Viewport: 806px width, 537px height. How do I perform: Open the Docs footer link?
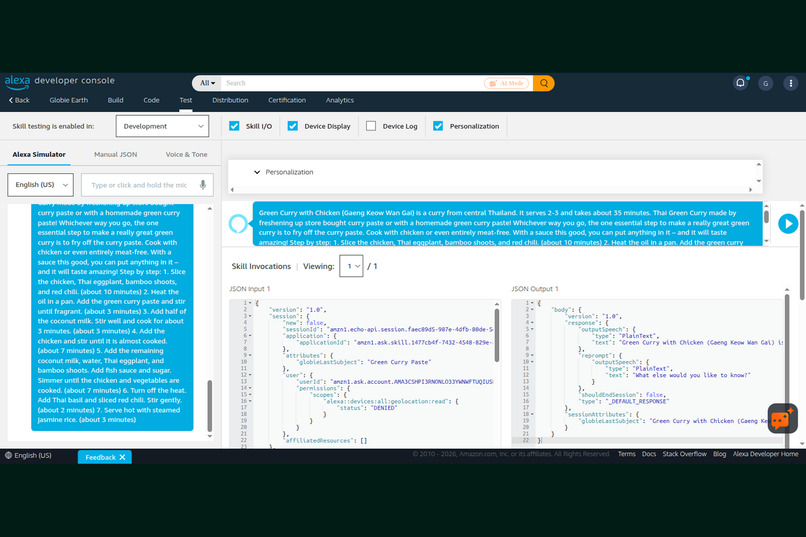tap(649, 454)
